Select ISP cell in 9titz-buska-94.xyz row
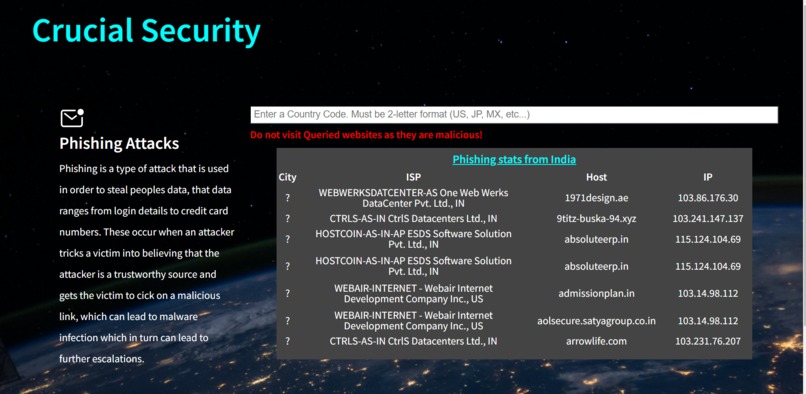The height and width of the screenshot is (394, 806). click(413, 219)
